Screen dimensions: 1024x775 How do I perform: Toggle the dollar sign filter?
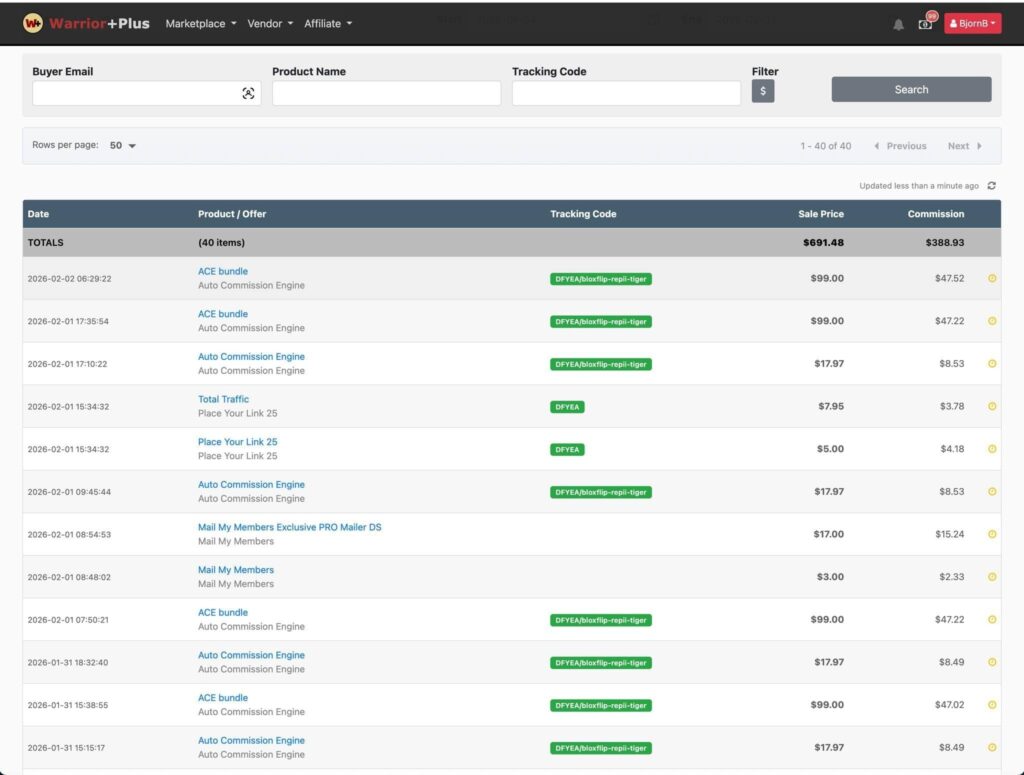tap(763, 91)
